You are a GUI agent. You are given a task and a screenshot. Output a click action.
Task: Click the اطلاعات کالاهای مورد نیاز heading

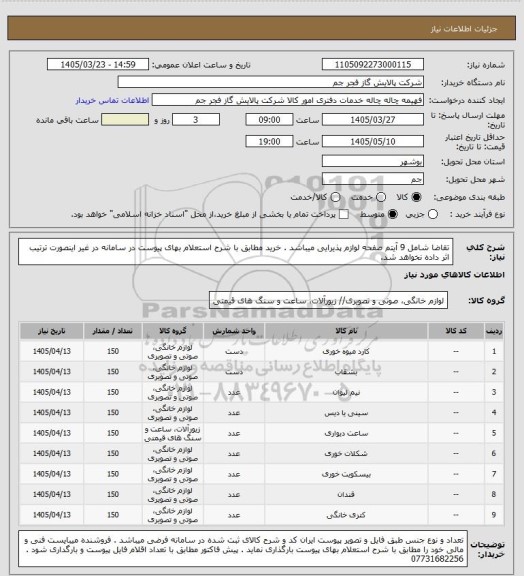pos(454,275)
